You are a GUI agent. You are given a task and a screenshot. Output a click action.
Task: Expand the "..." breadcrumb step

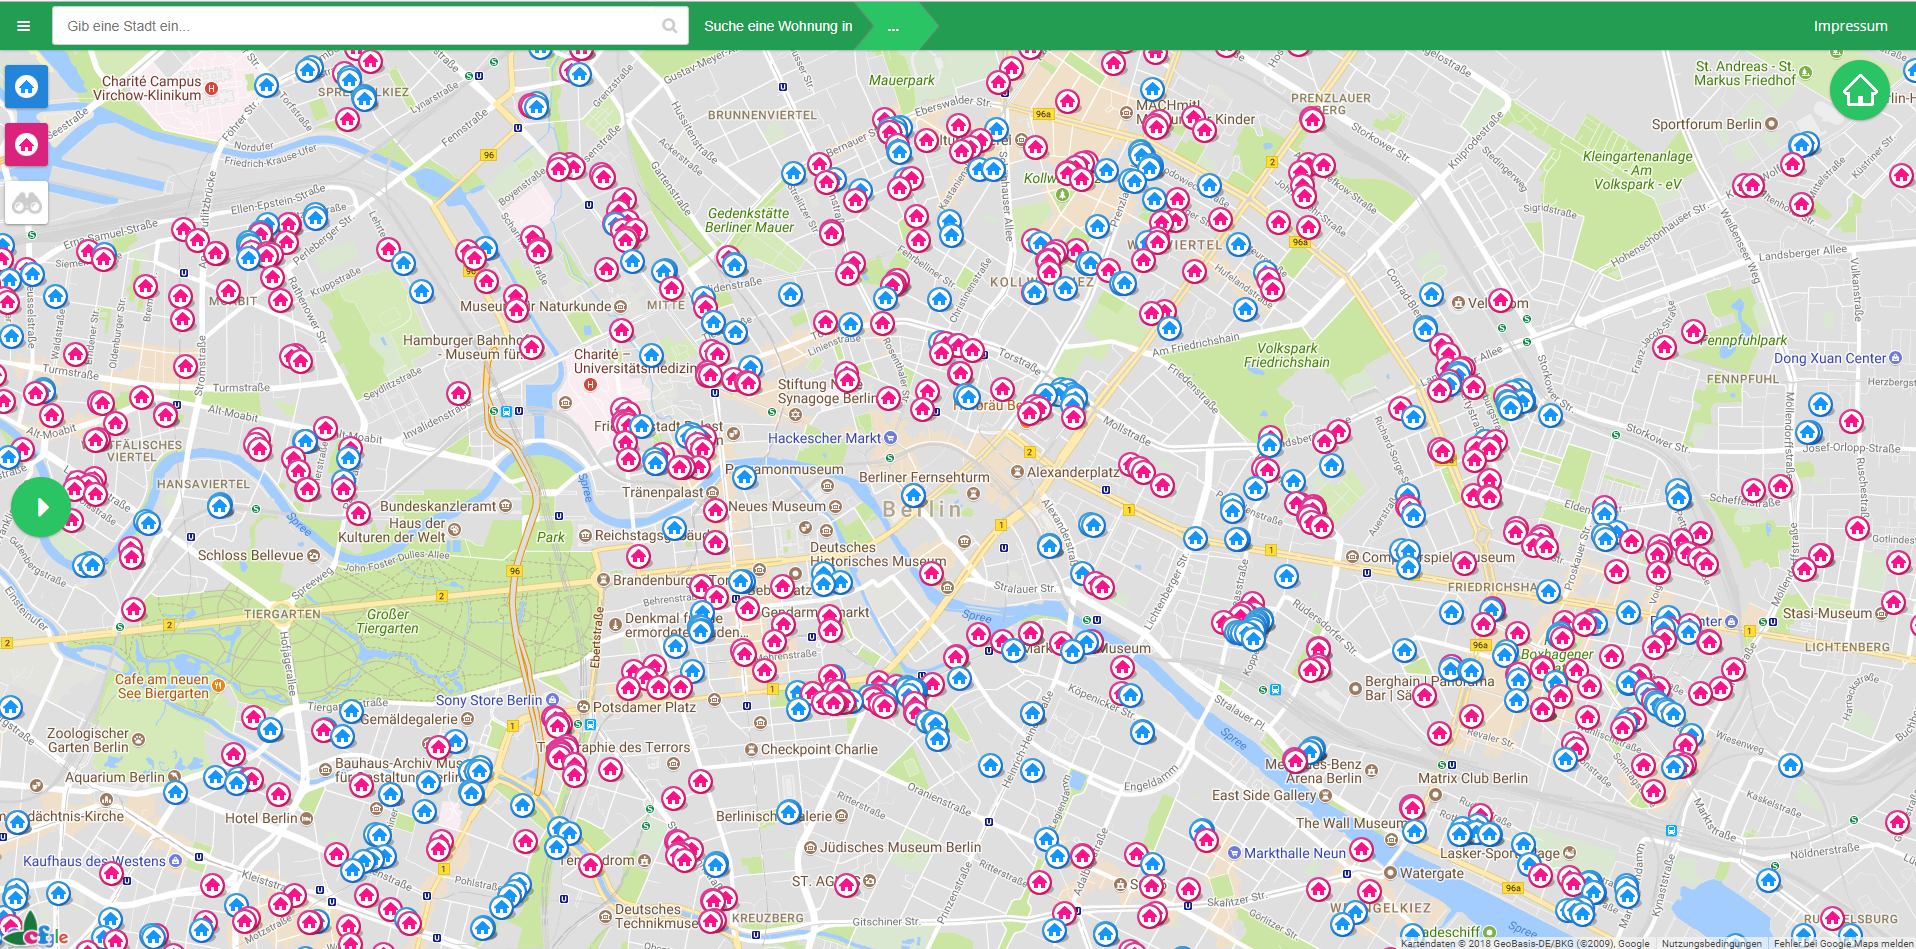point(893,27)
